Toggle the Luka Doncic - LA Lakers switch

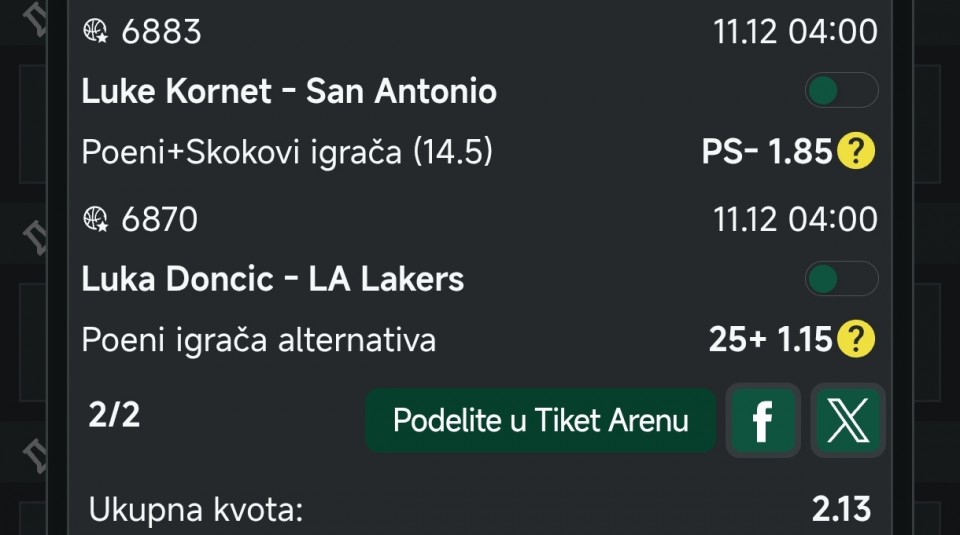(841, 279)
